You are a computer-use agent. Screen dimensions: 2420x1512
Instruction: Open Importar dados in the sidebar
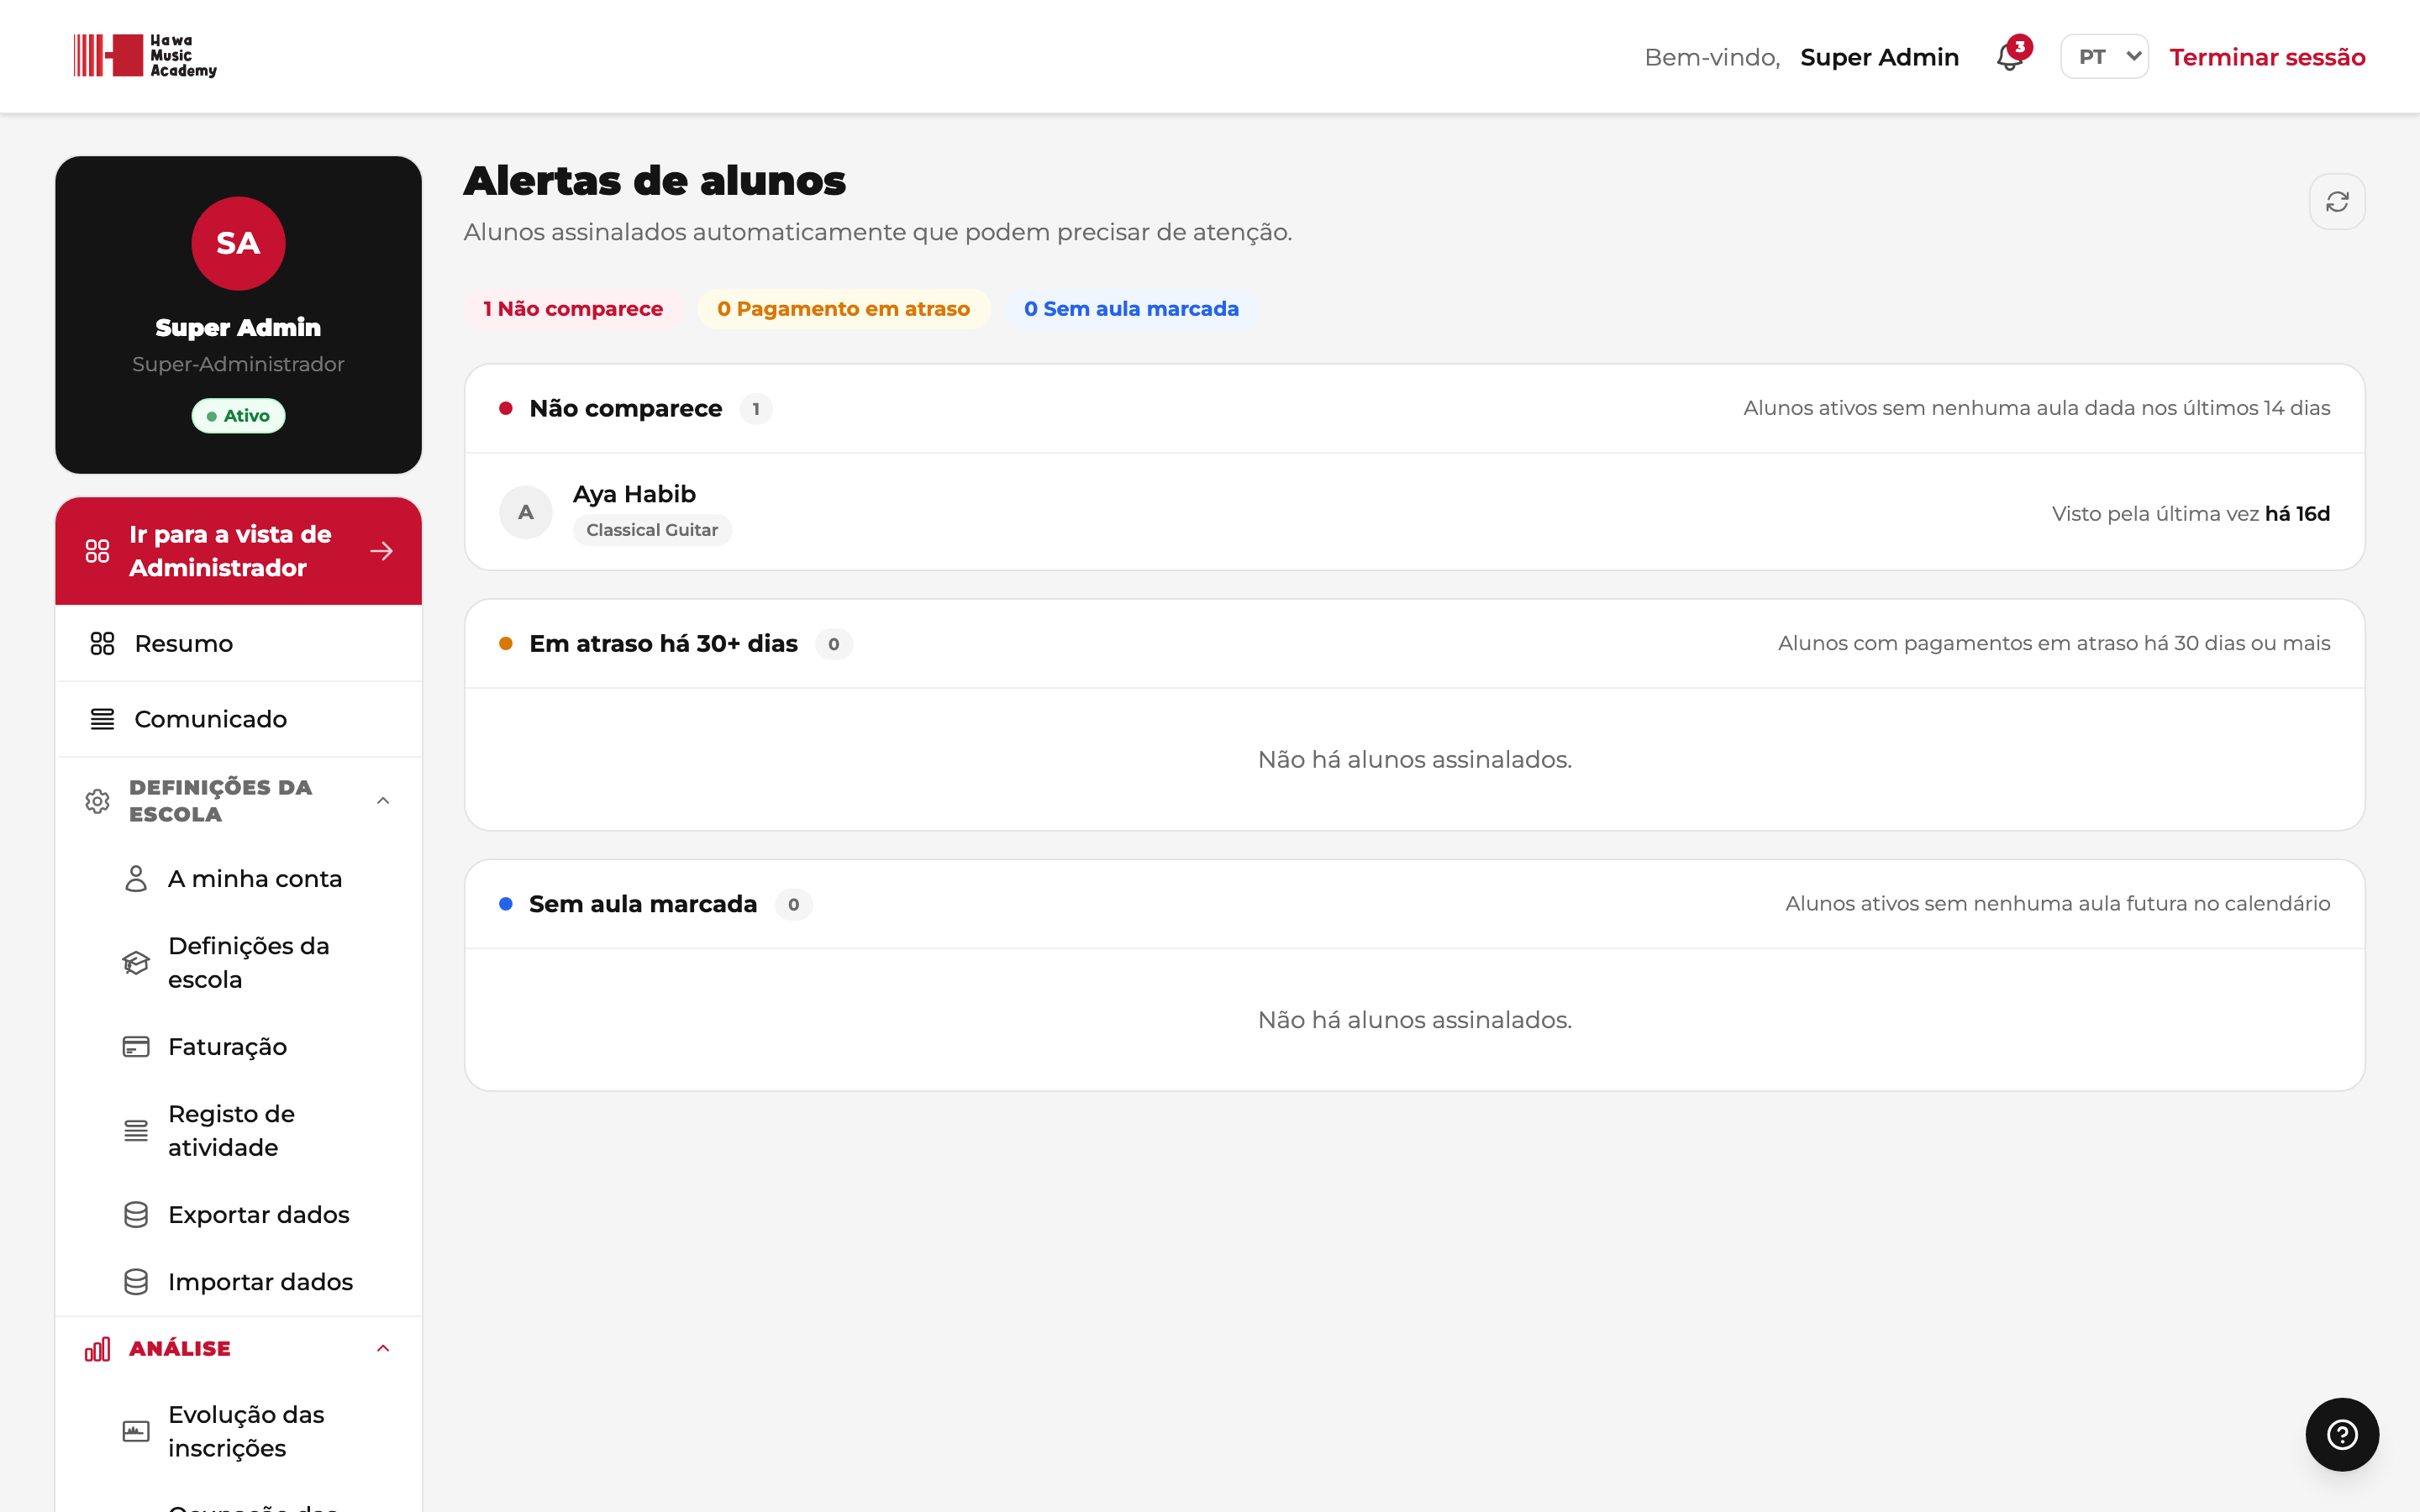click(x=238, y=1282)
